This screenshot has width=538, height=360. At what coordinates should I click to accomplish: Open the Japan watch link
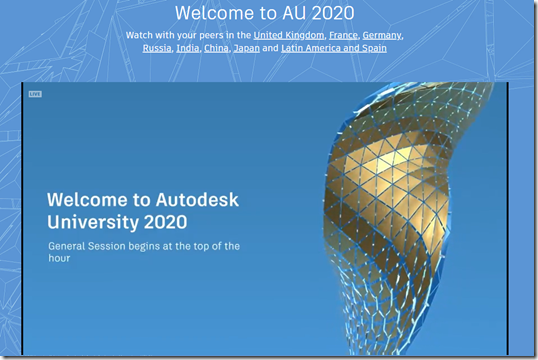tap(246, 48)
